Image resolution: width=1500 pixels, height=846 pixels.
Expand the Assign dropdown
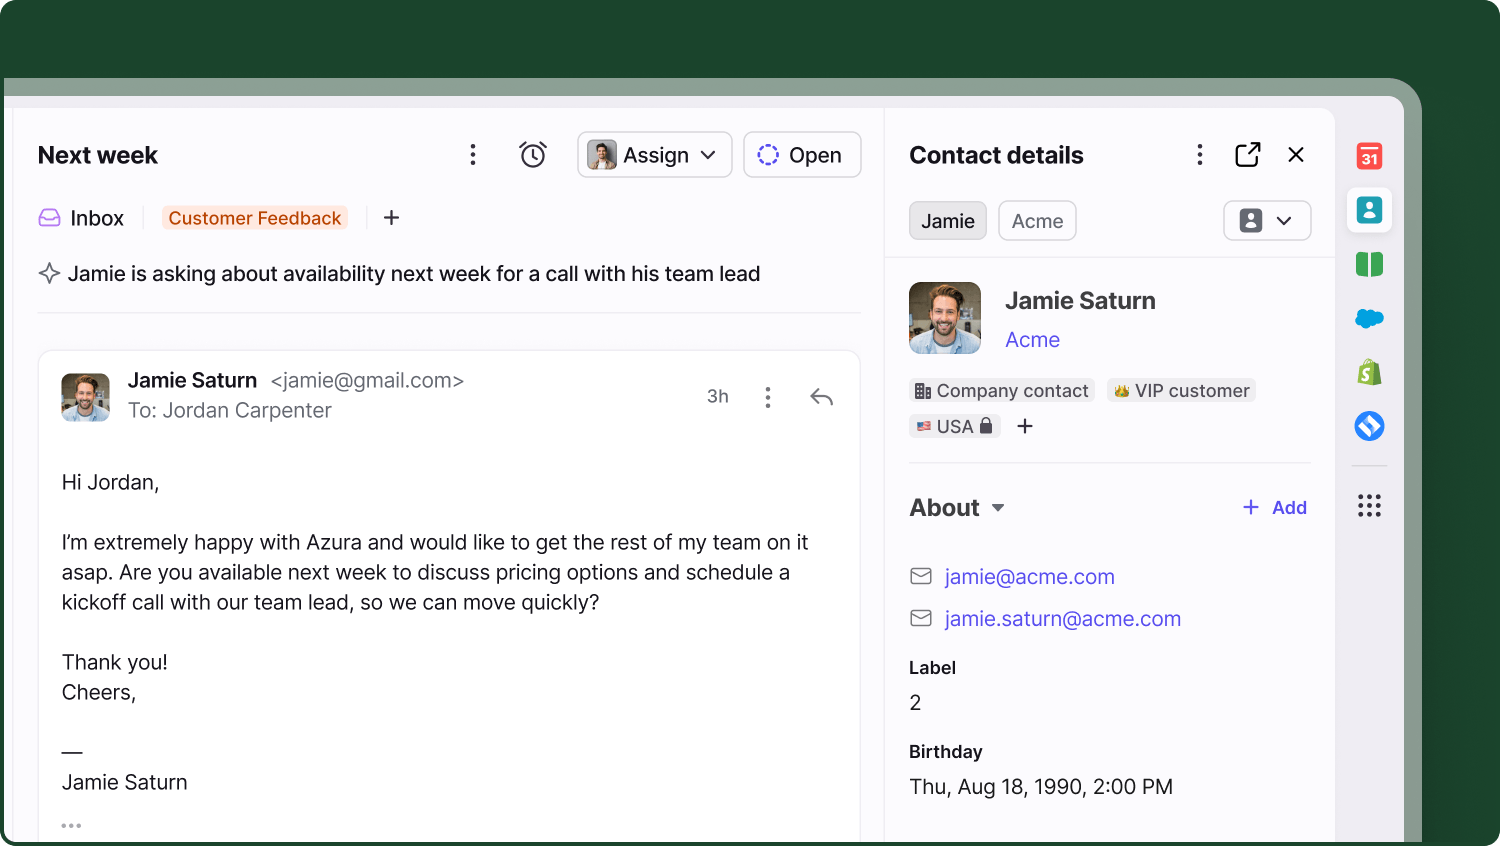coord(655,154)
